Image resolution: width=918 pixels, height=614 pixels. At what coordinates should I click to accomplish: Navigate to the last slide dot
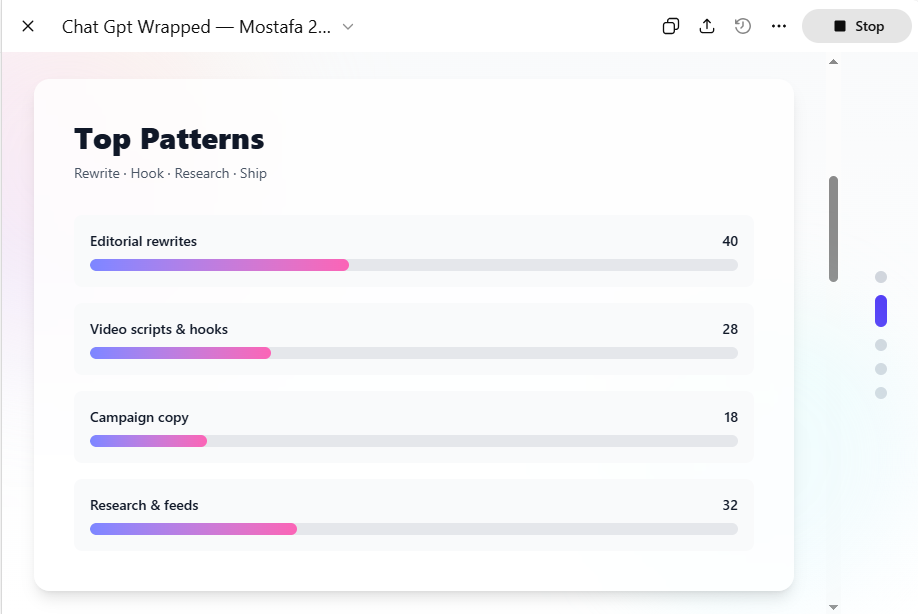tap(881, 393)
